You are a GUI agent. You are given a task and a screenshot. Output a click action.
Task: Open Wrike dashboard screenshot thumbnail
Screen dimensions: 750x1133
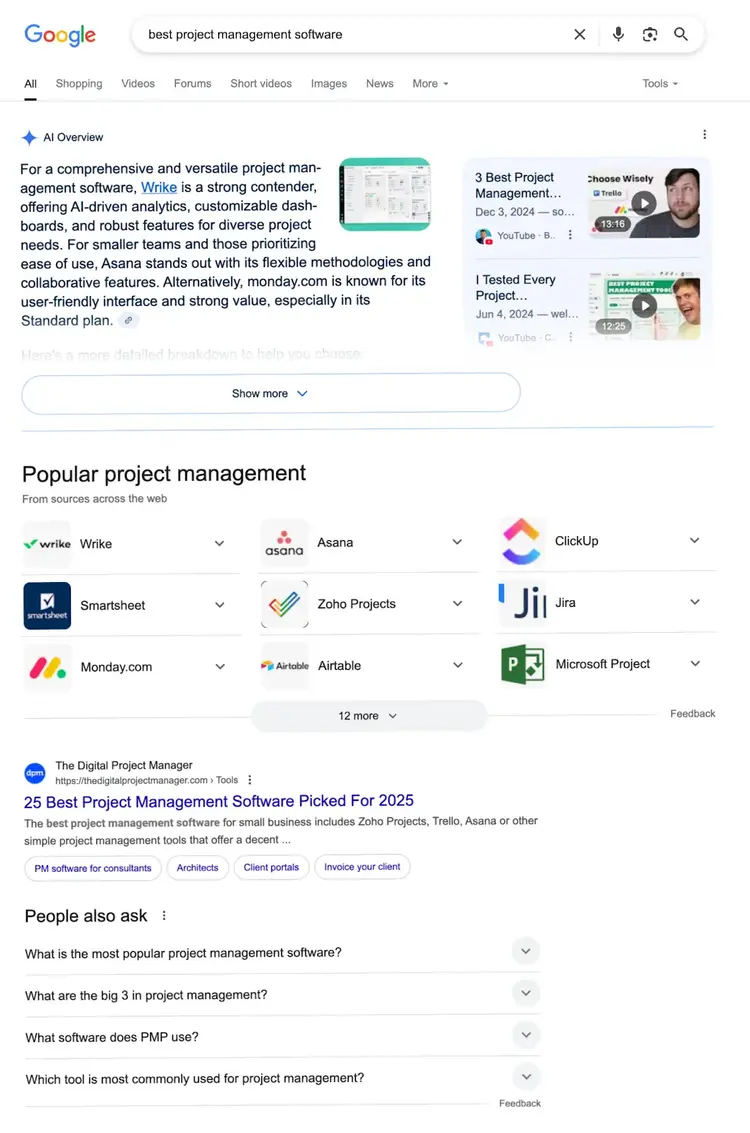(385, 194)
